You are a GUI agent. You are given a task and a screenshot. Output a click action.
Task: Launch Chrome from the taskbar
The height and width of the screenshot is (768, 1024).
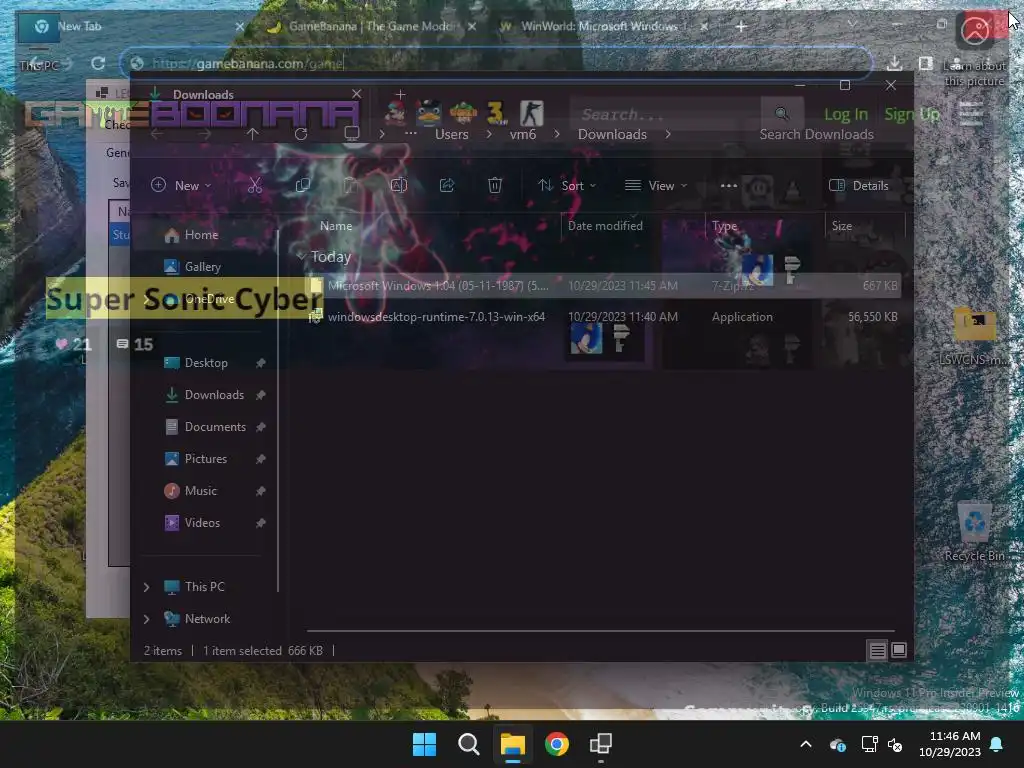556,744
